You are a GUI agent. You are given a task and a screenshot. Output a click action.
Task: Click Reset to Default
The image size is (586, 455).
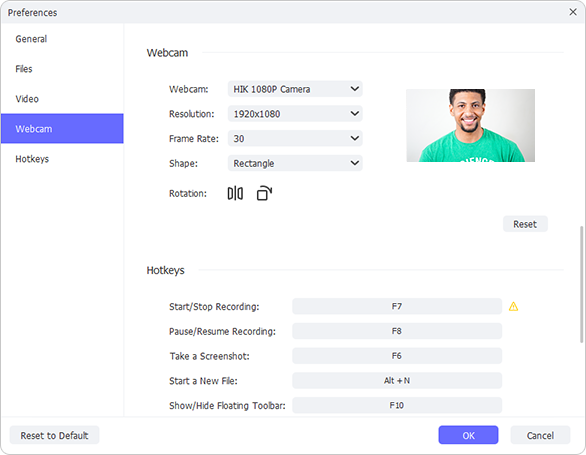(55, 435)
